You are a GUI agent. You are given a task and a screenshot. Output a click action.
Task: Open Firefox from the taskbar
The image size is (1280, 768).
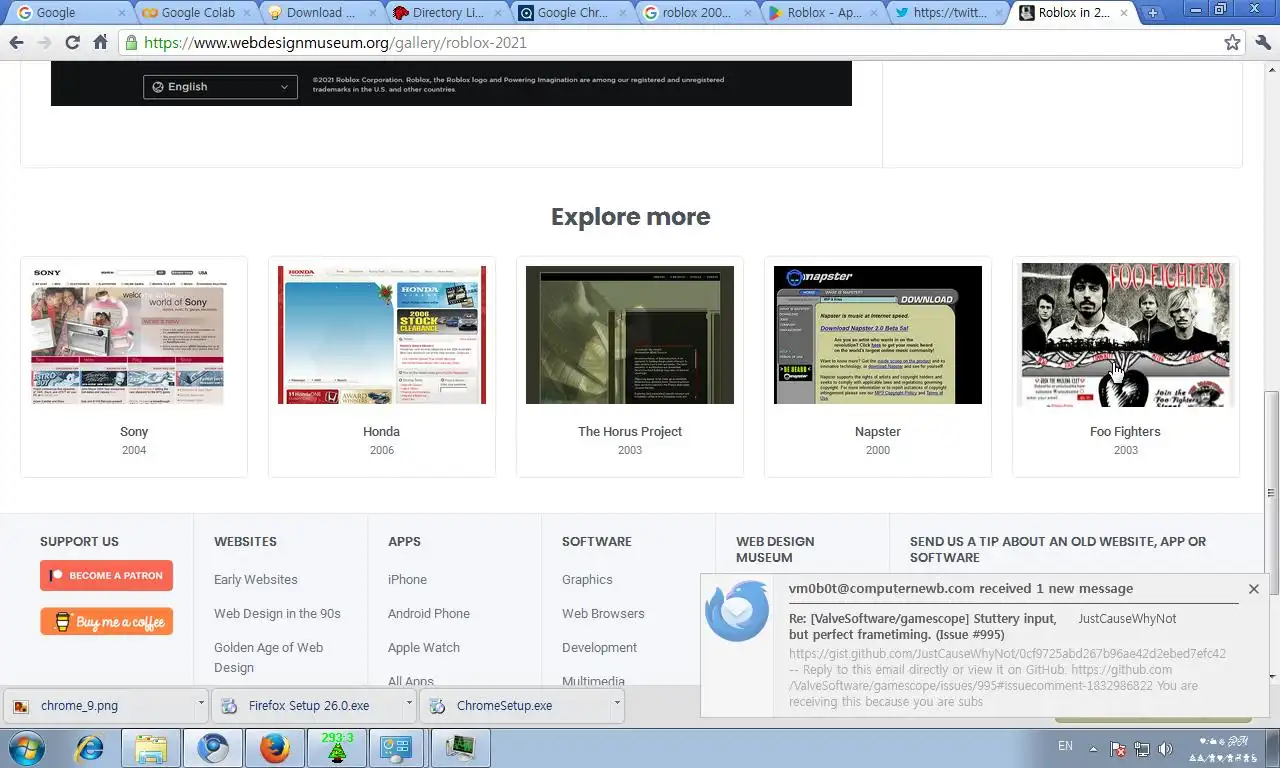coord(274,748)
